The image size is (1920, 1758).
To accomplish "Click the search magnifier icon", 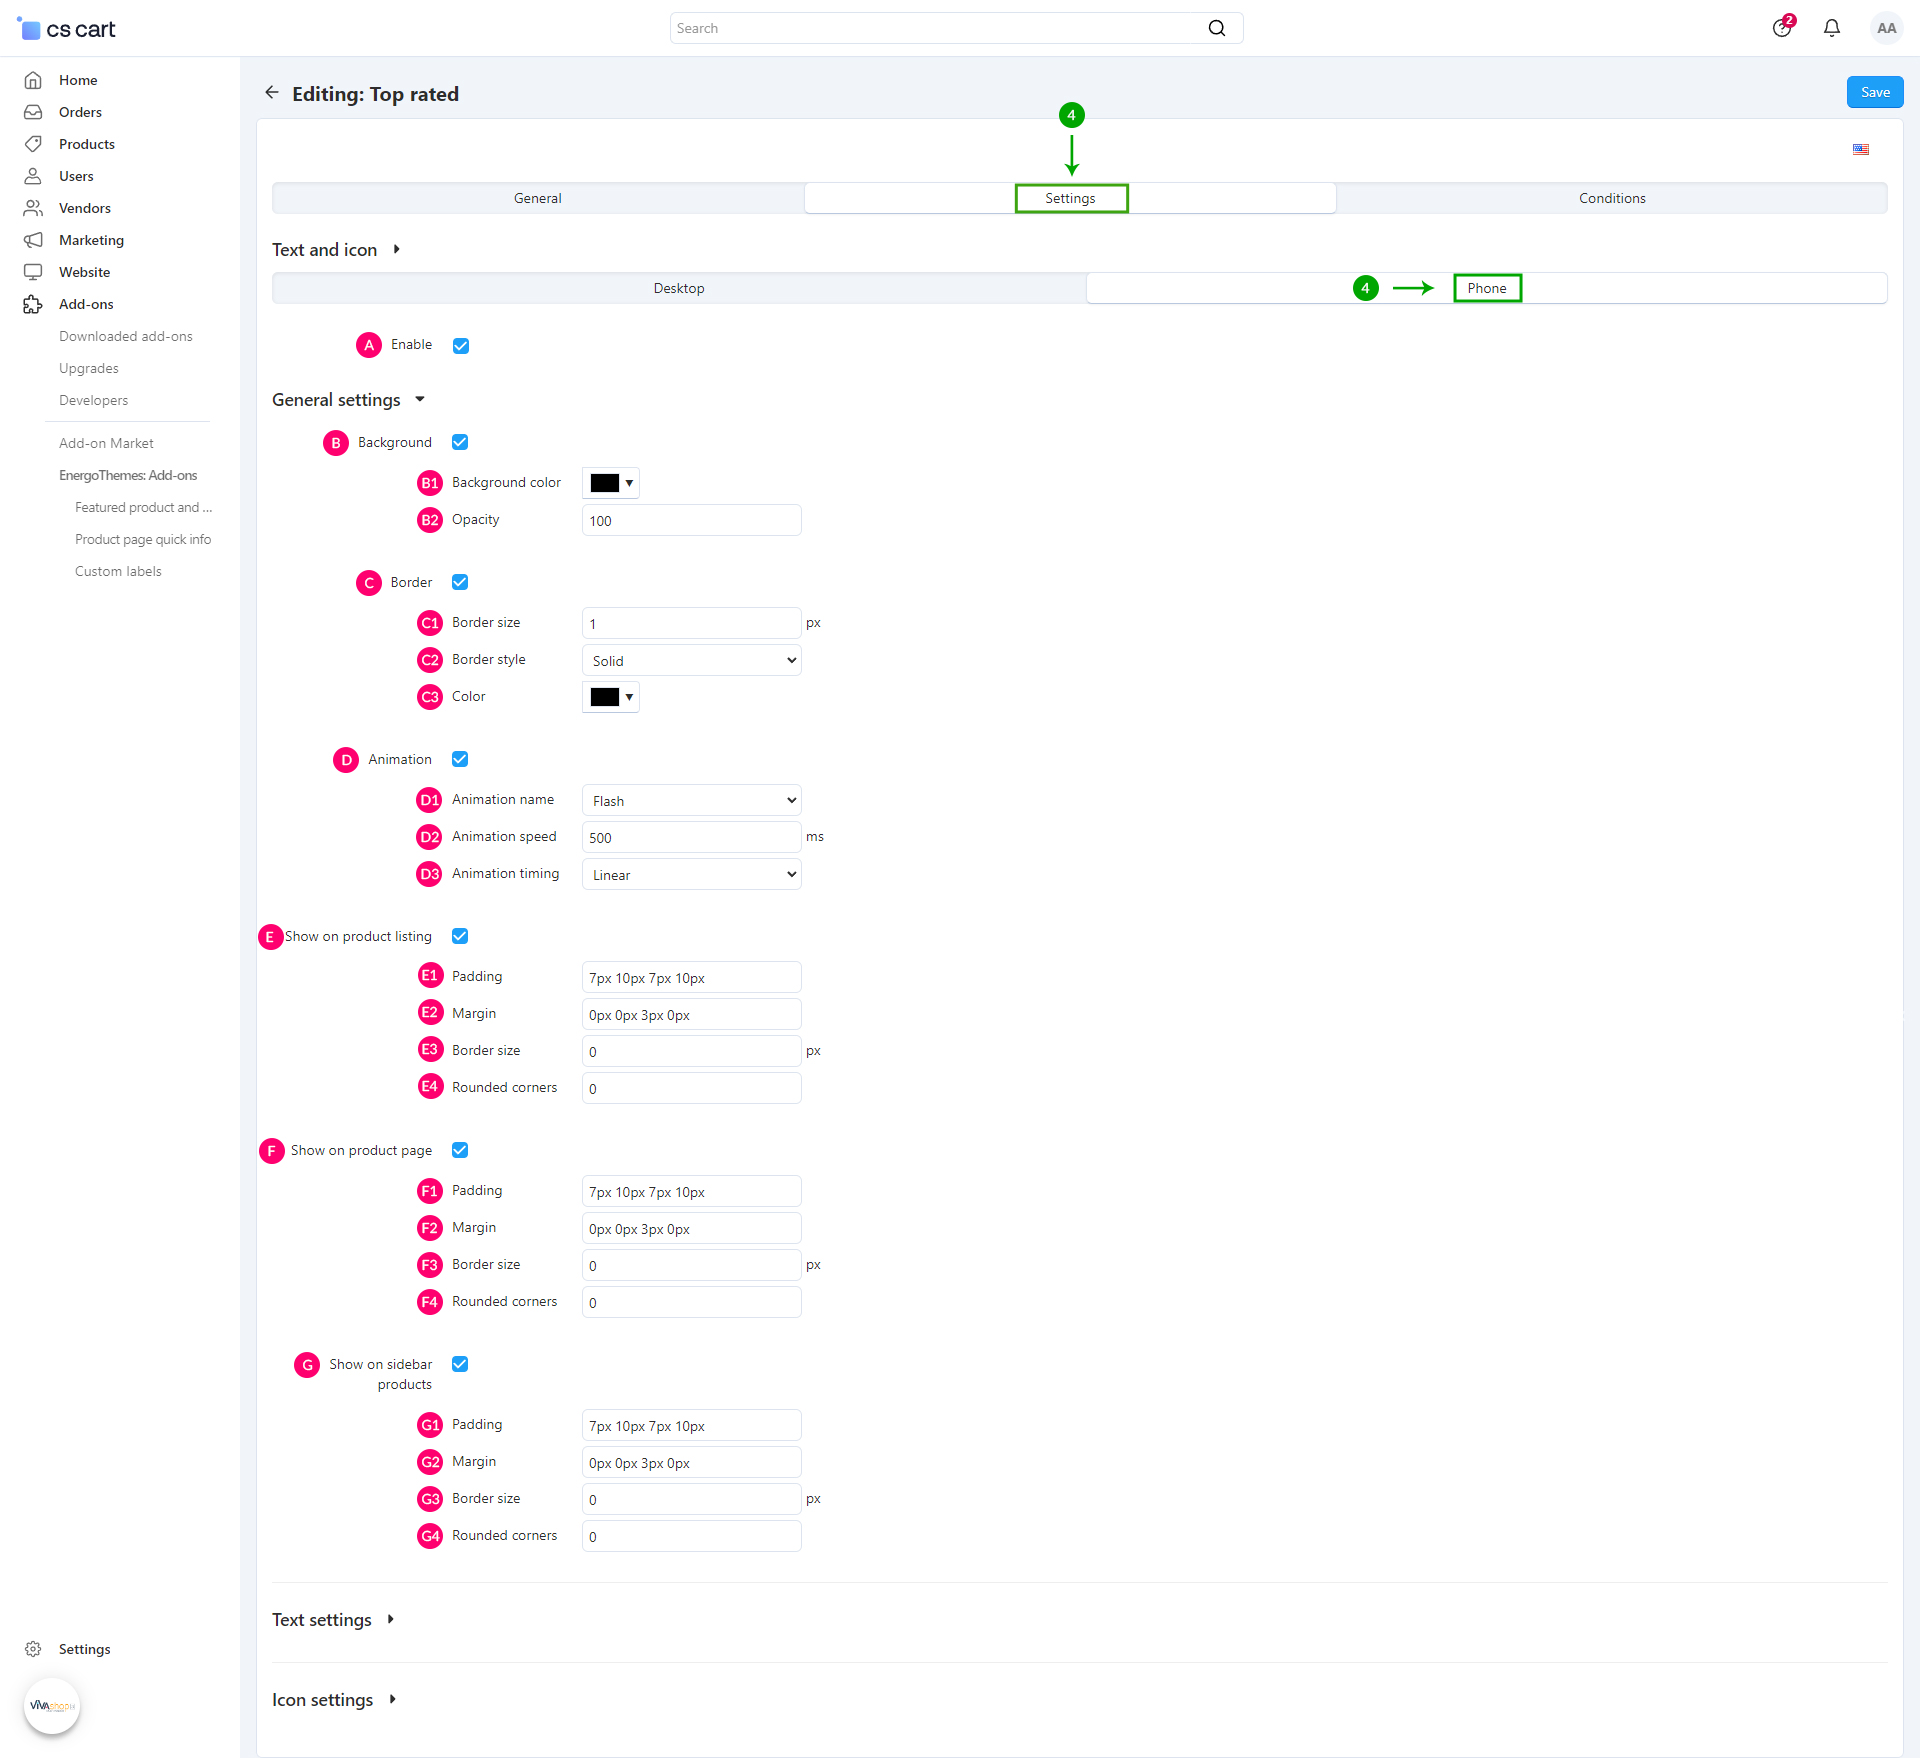I will click(1216, 28).
